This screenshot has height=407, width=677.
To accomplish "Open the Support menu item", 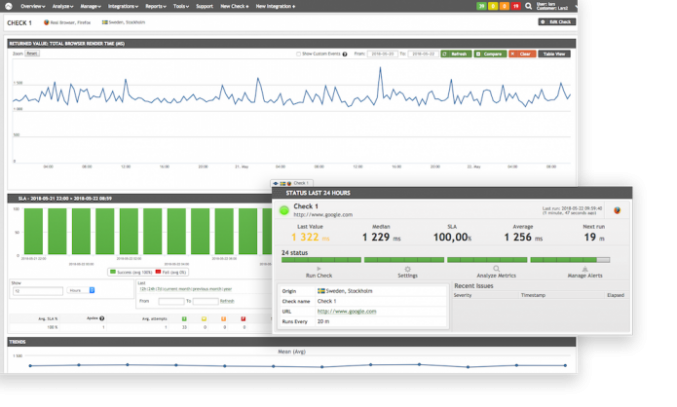I will click(x=204, y=6).
